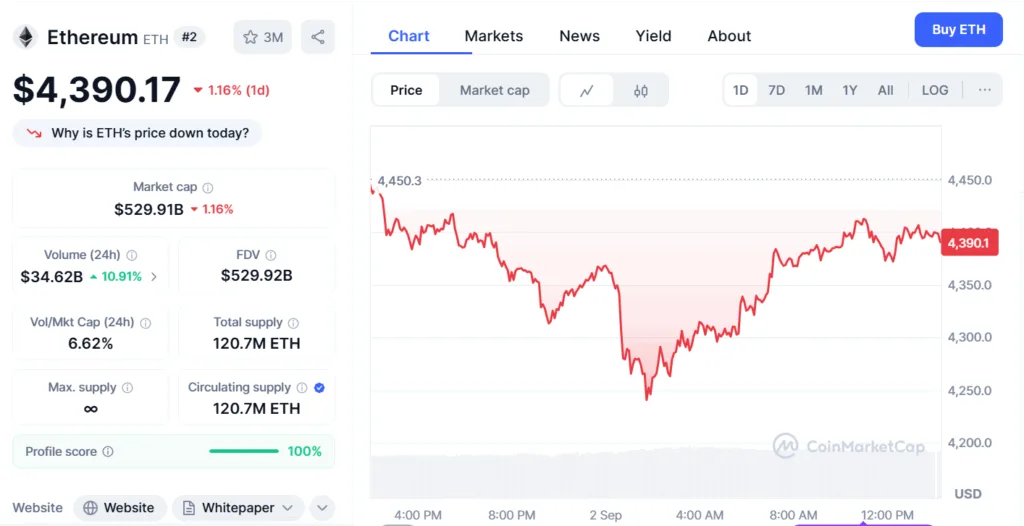Click 'Why is ETH's price down today?'
The height and width of the screenshot is (526, 1024).
[x=138, y=133]
